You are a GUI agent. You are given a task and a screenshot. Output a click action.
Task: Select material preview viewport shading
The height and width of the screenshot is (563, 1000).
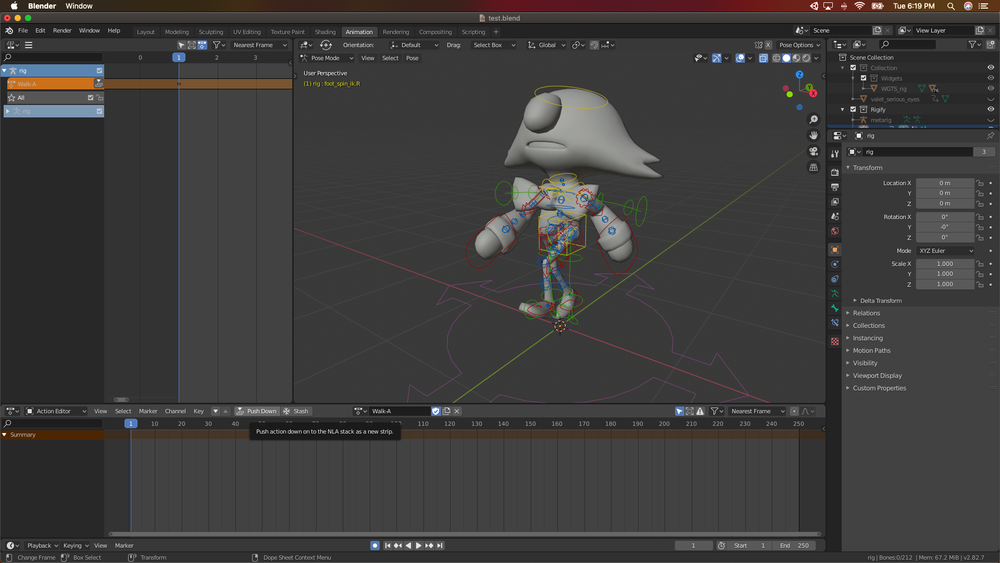(x=796, y=58)
